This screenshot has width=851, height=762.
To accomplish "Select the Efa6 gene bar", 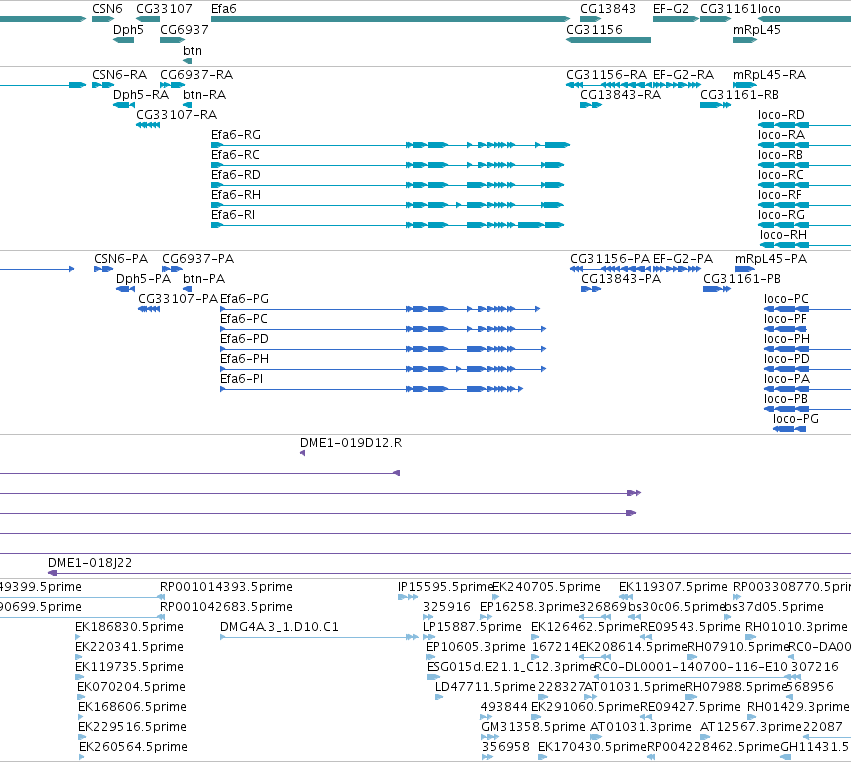I will (x=390, y=19).
